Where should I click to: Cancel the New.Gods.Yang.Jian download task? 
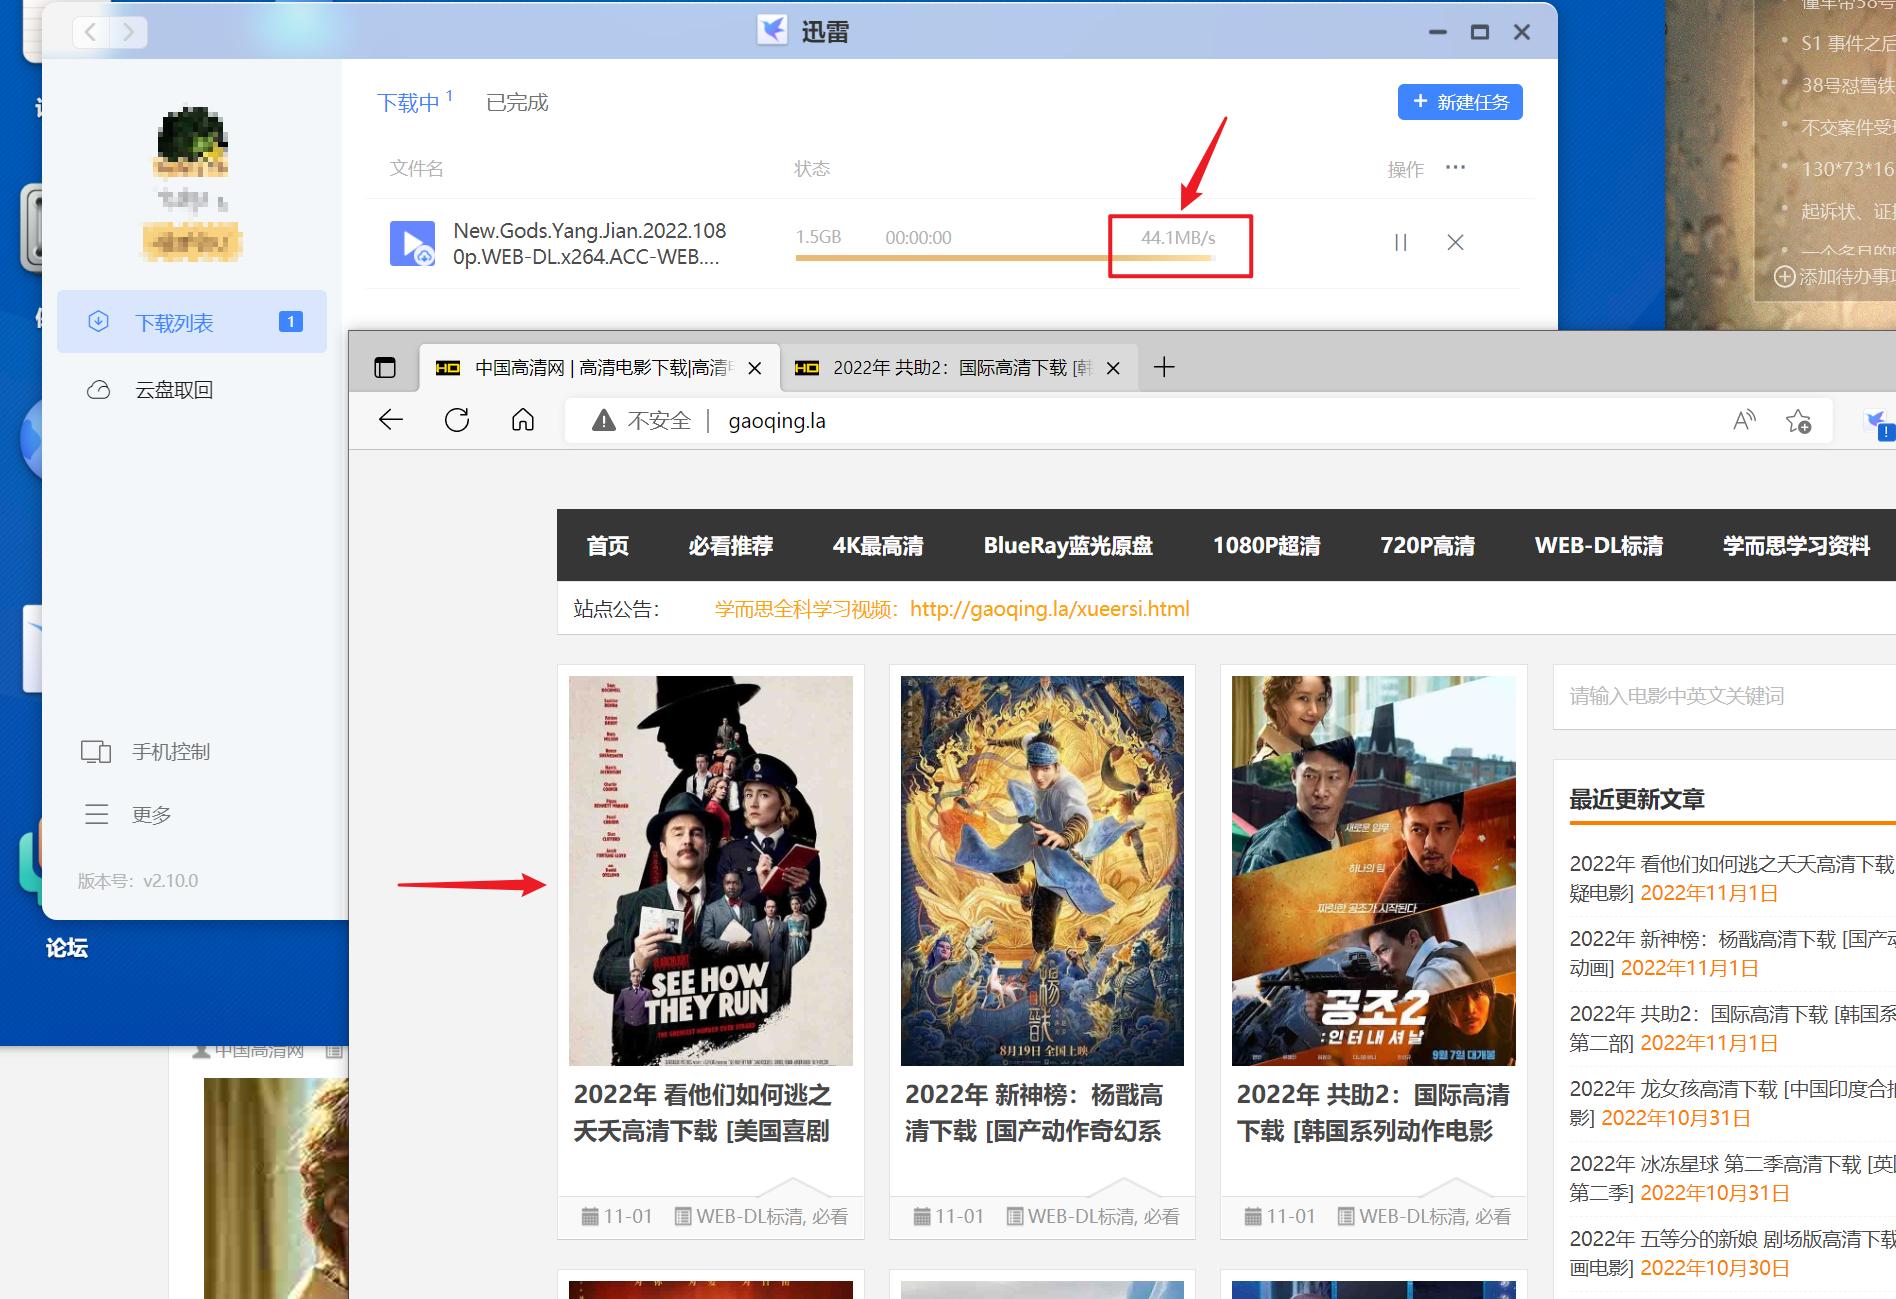click(x=1455, y=242)
